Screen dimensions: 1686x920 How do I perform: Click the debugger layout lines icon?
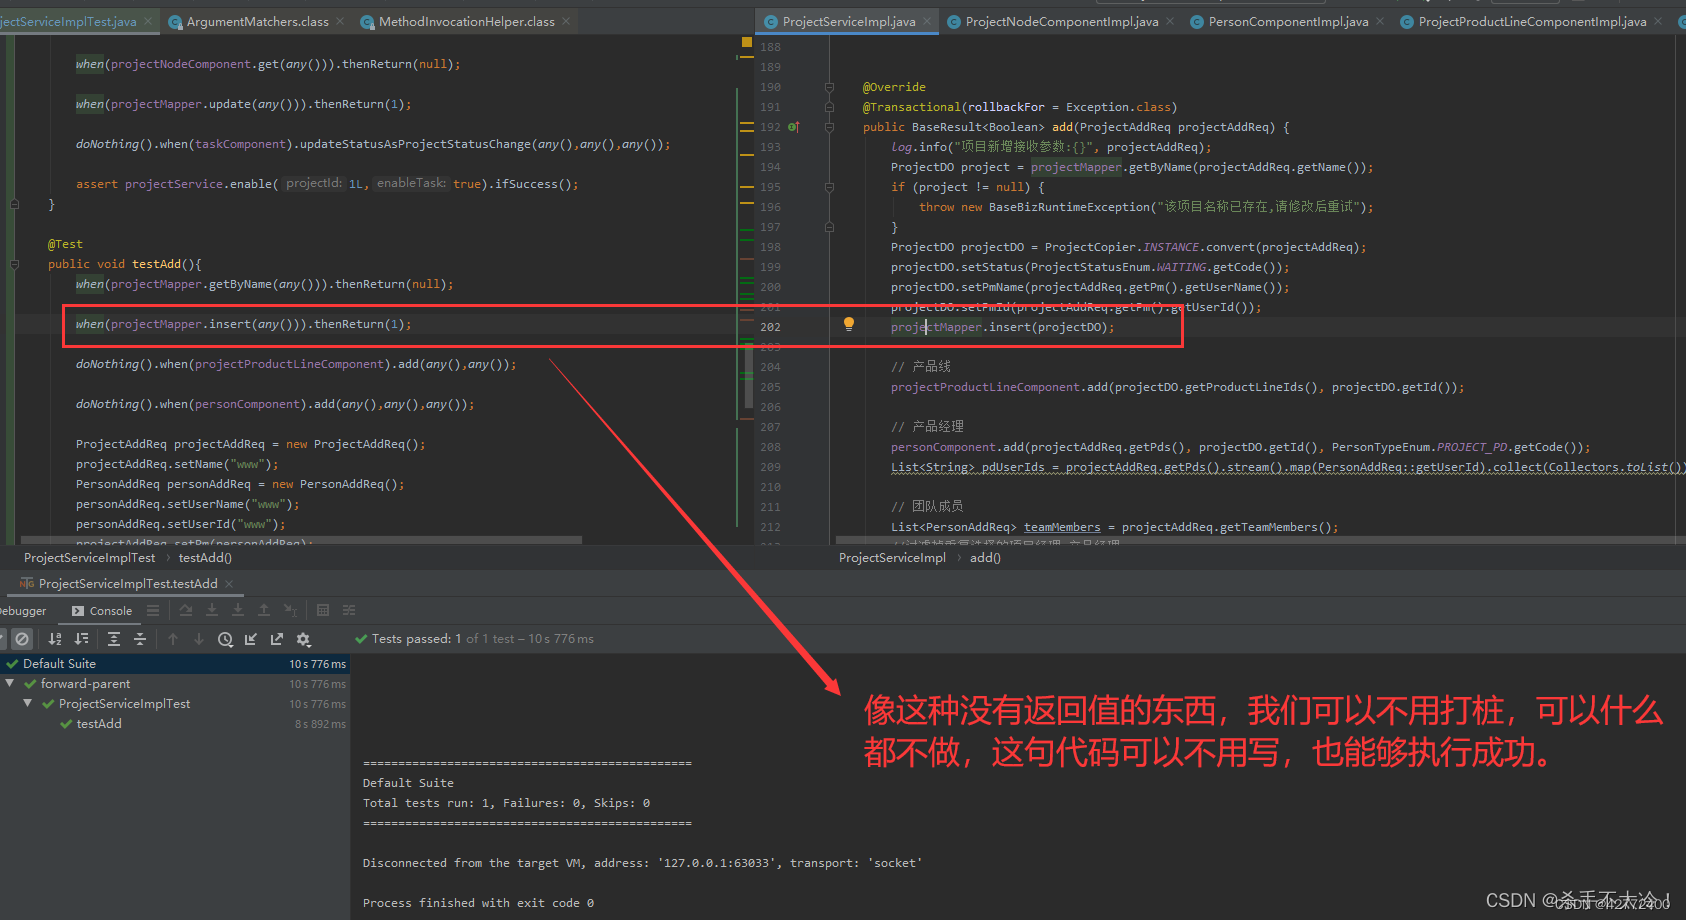tap(154, 610)
